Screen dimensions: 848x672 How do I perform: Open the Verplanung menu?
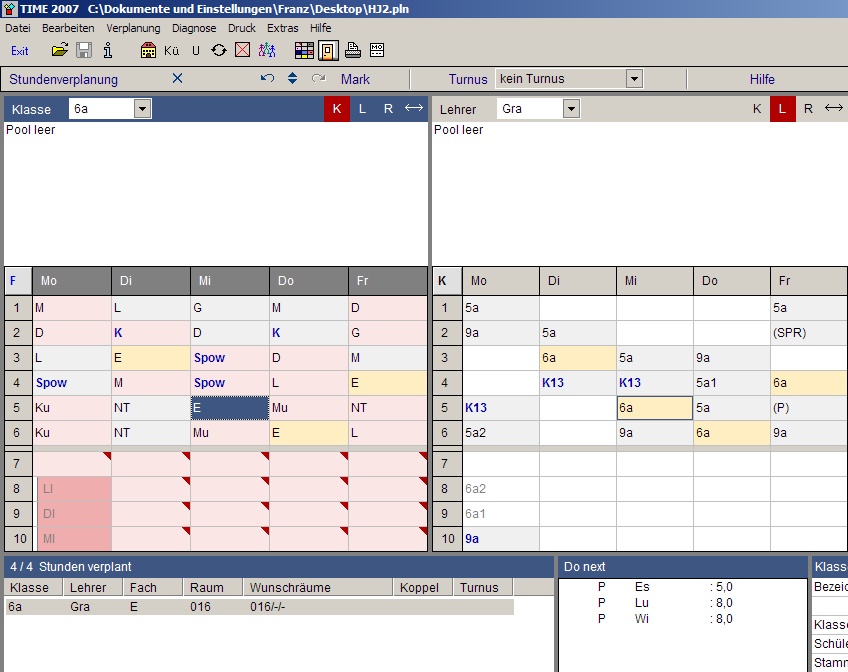pos(133,28)
